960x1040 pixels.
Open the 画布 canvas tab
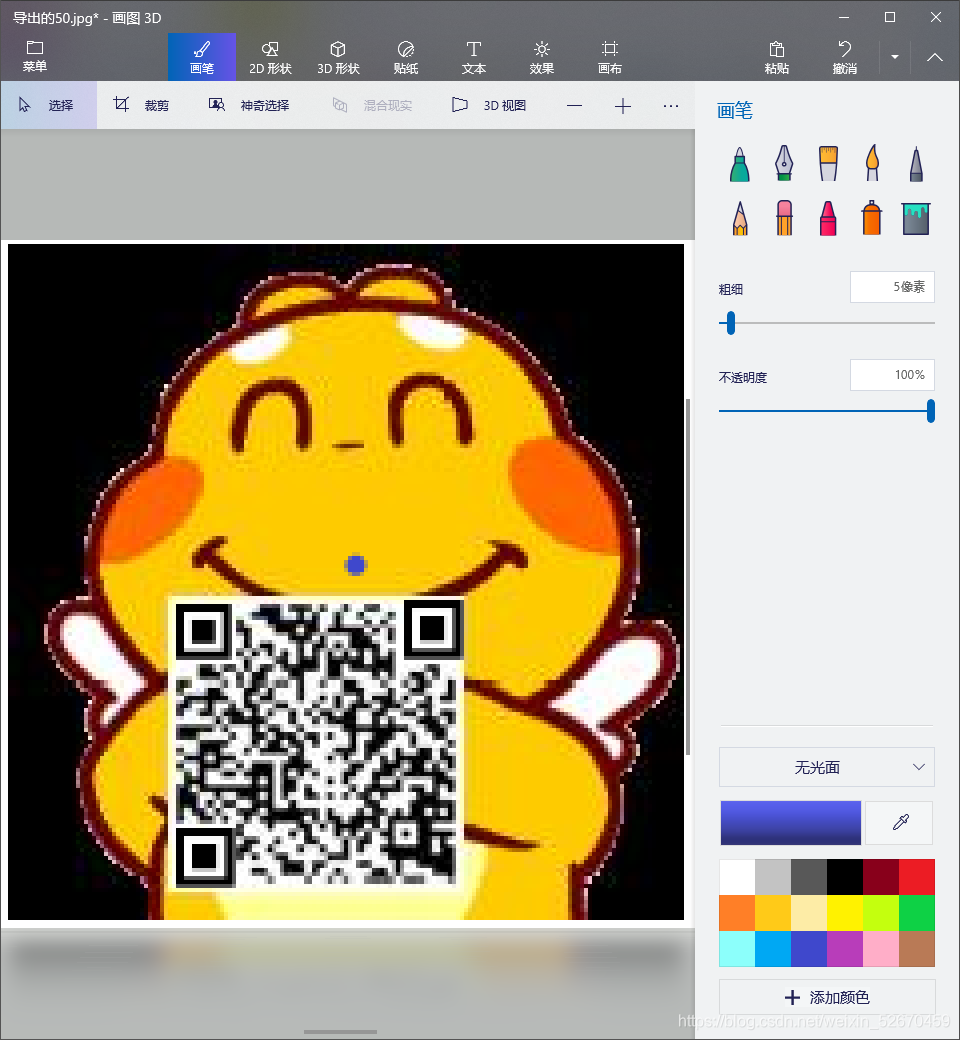(609, 57)
